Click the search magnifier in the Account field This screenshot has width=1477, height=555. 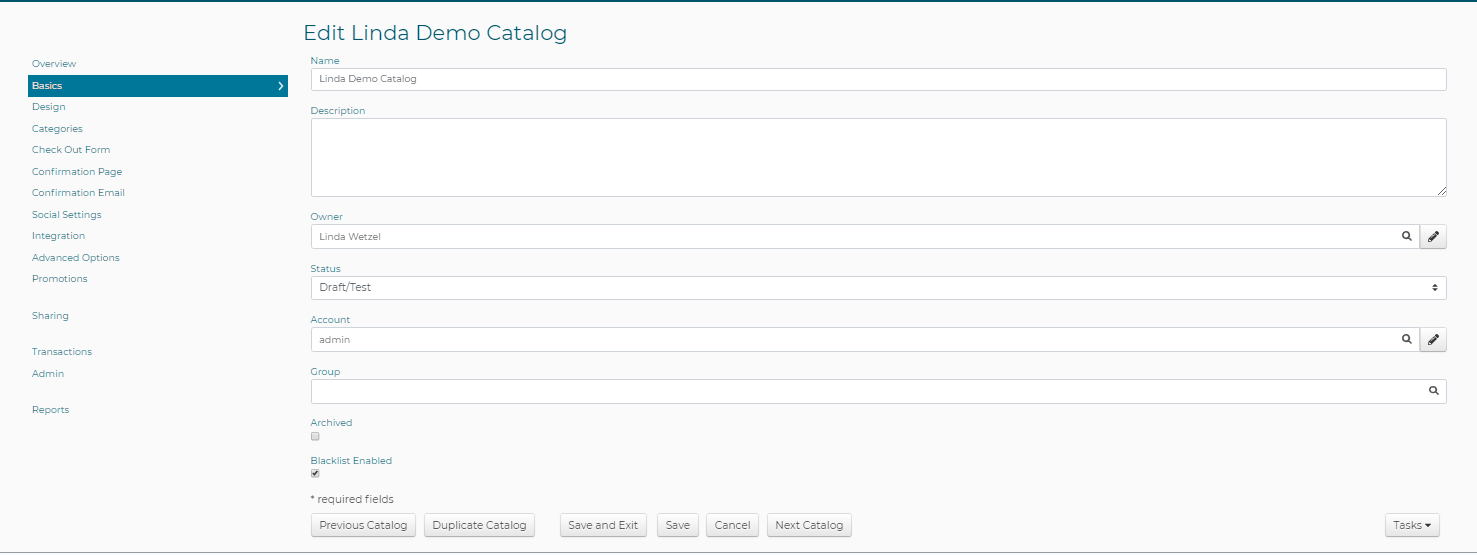(x=1406, y=339)
